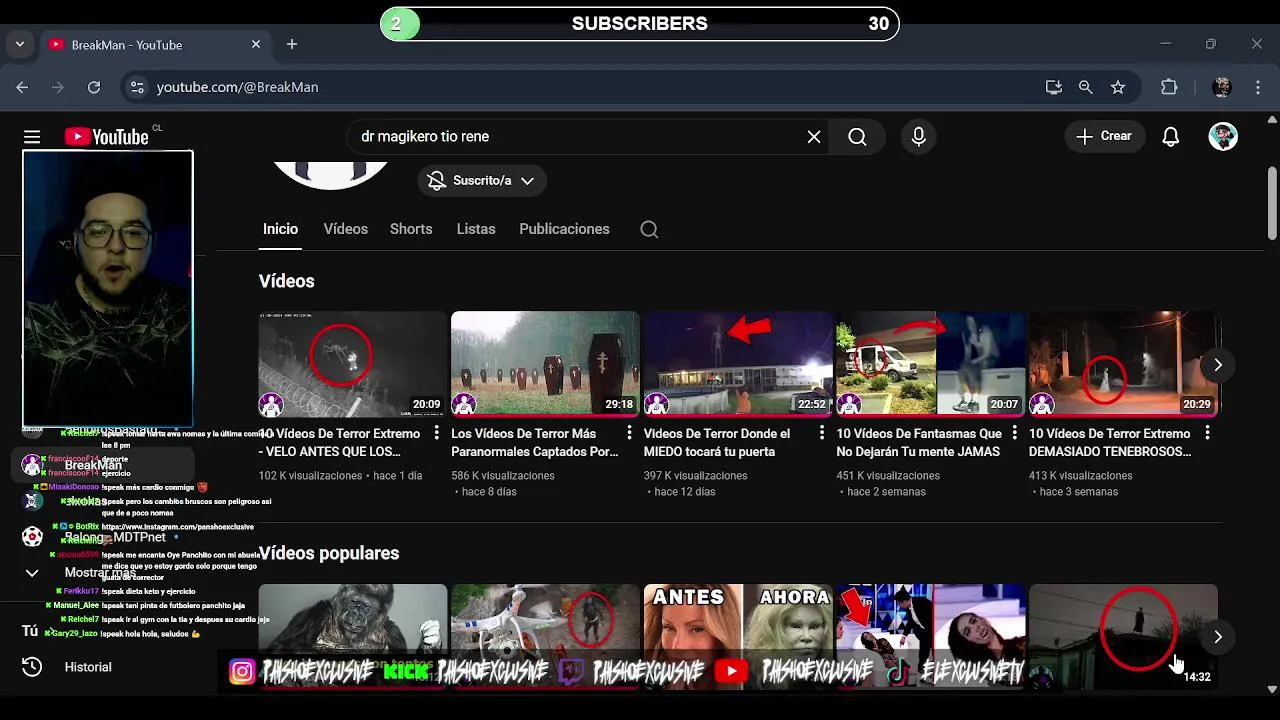This screenshot has width=1280, height=720.
Task: Play the 29:18 coffins video thumbnail
Action: point(545,364)
